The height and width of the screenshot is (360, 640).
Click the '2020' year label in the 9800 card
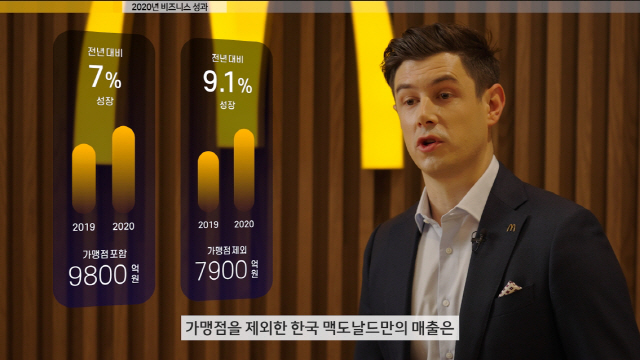point(123,226)
